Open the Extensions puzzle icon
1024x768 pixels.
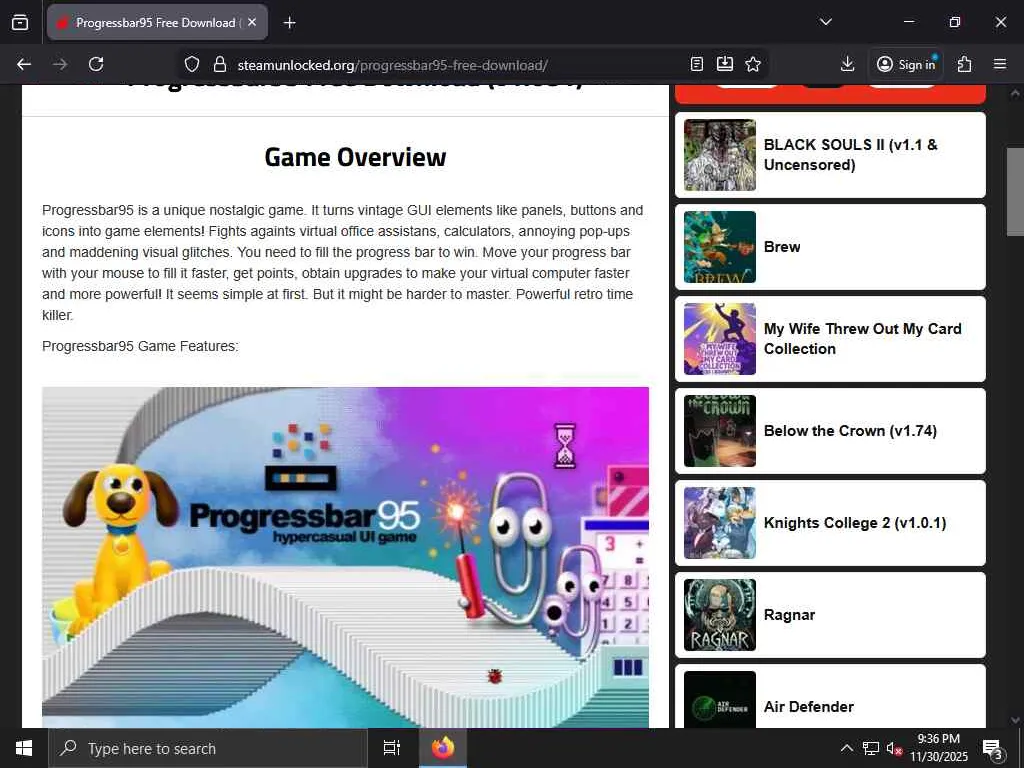[964, 64]
